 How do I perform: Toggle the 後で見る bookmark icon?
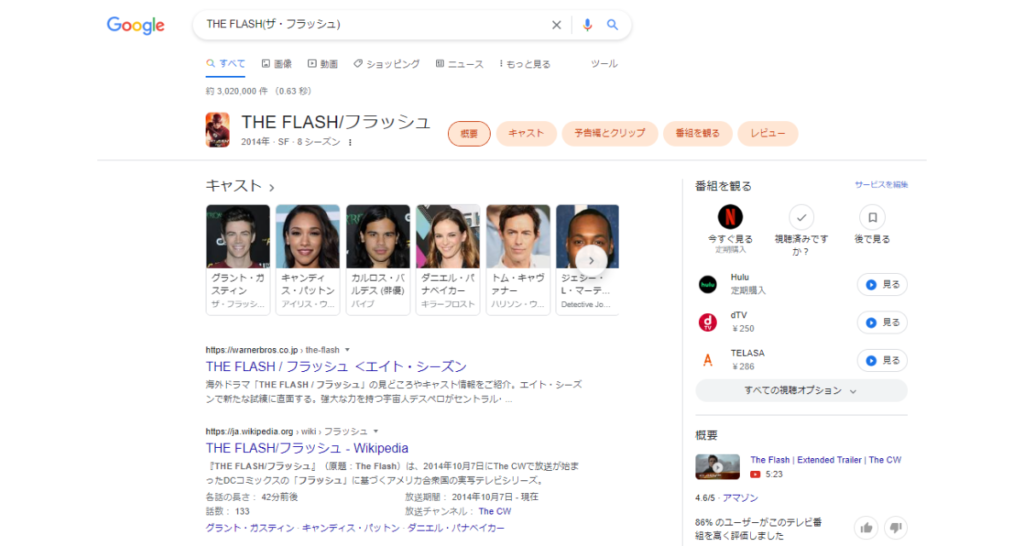coord(872,217)
